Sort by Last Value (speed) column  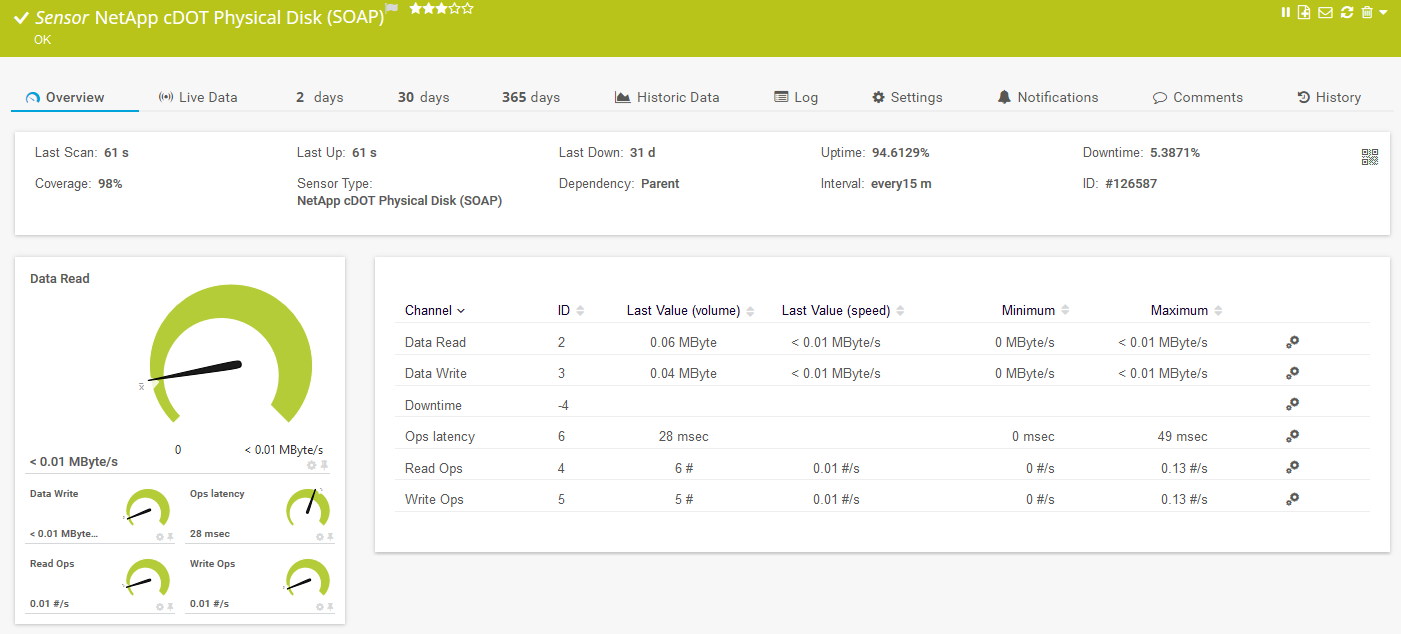(x=843, y=310)
